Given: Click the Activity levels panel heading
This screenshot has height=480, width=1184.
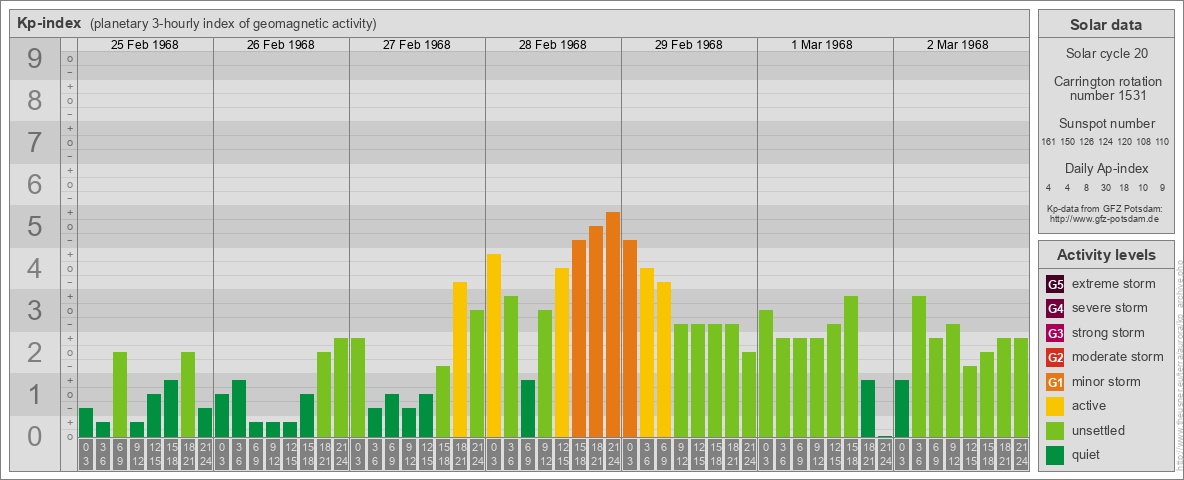Looking at the screenshot, I should tap(1106, 255).
